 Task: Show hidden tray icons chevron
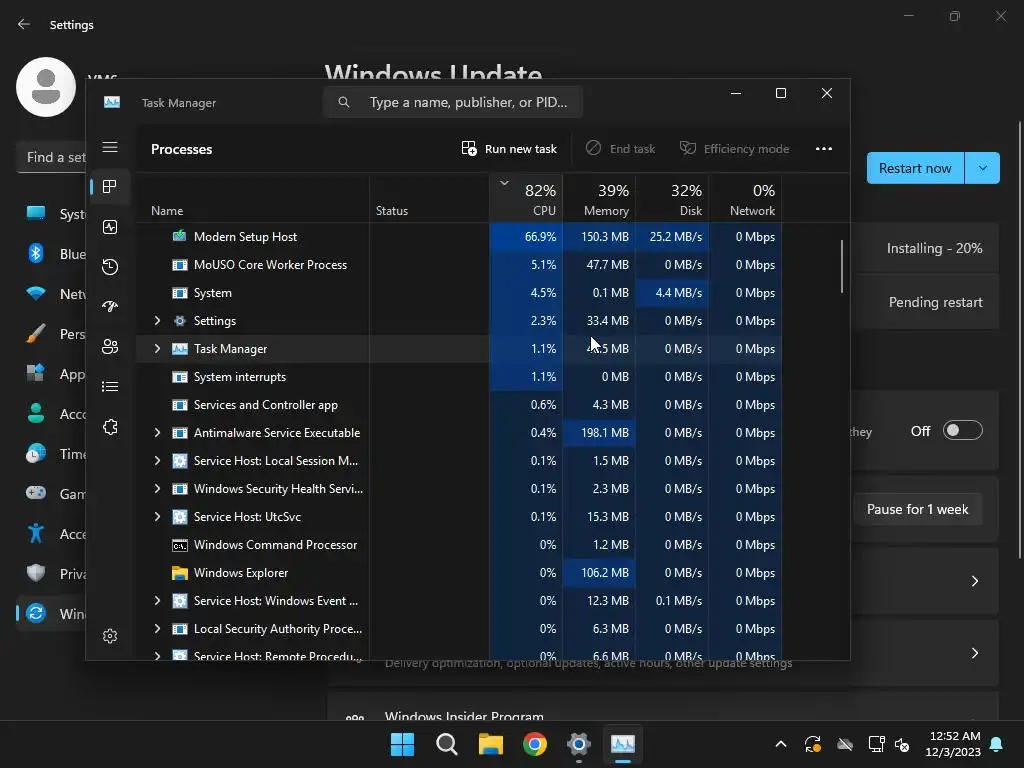tap(780, 744)
